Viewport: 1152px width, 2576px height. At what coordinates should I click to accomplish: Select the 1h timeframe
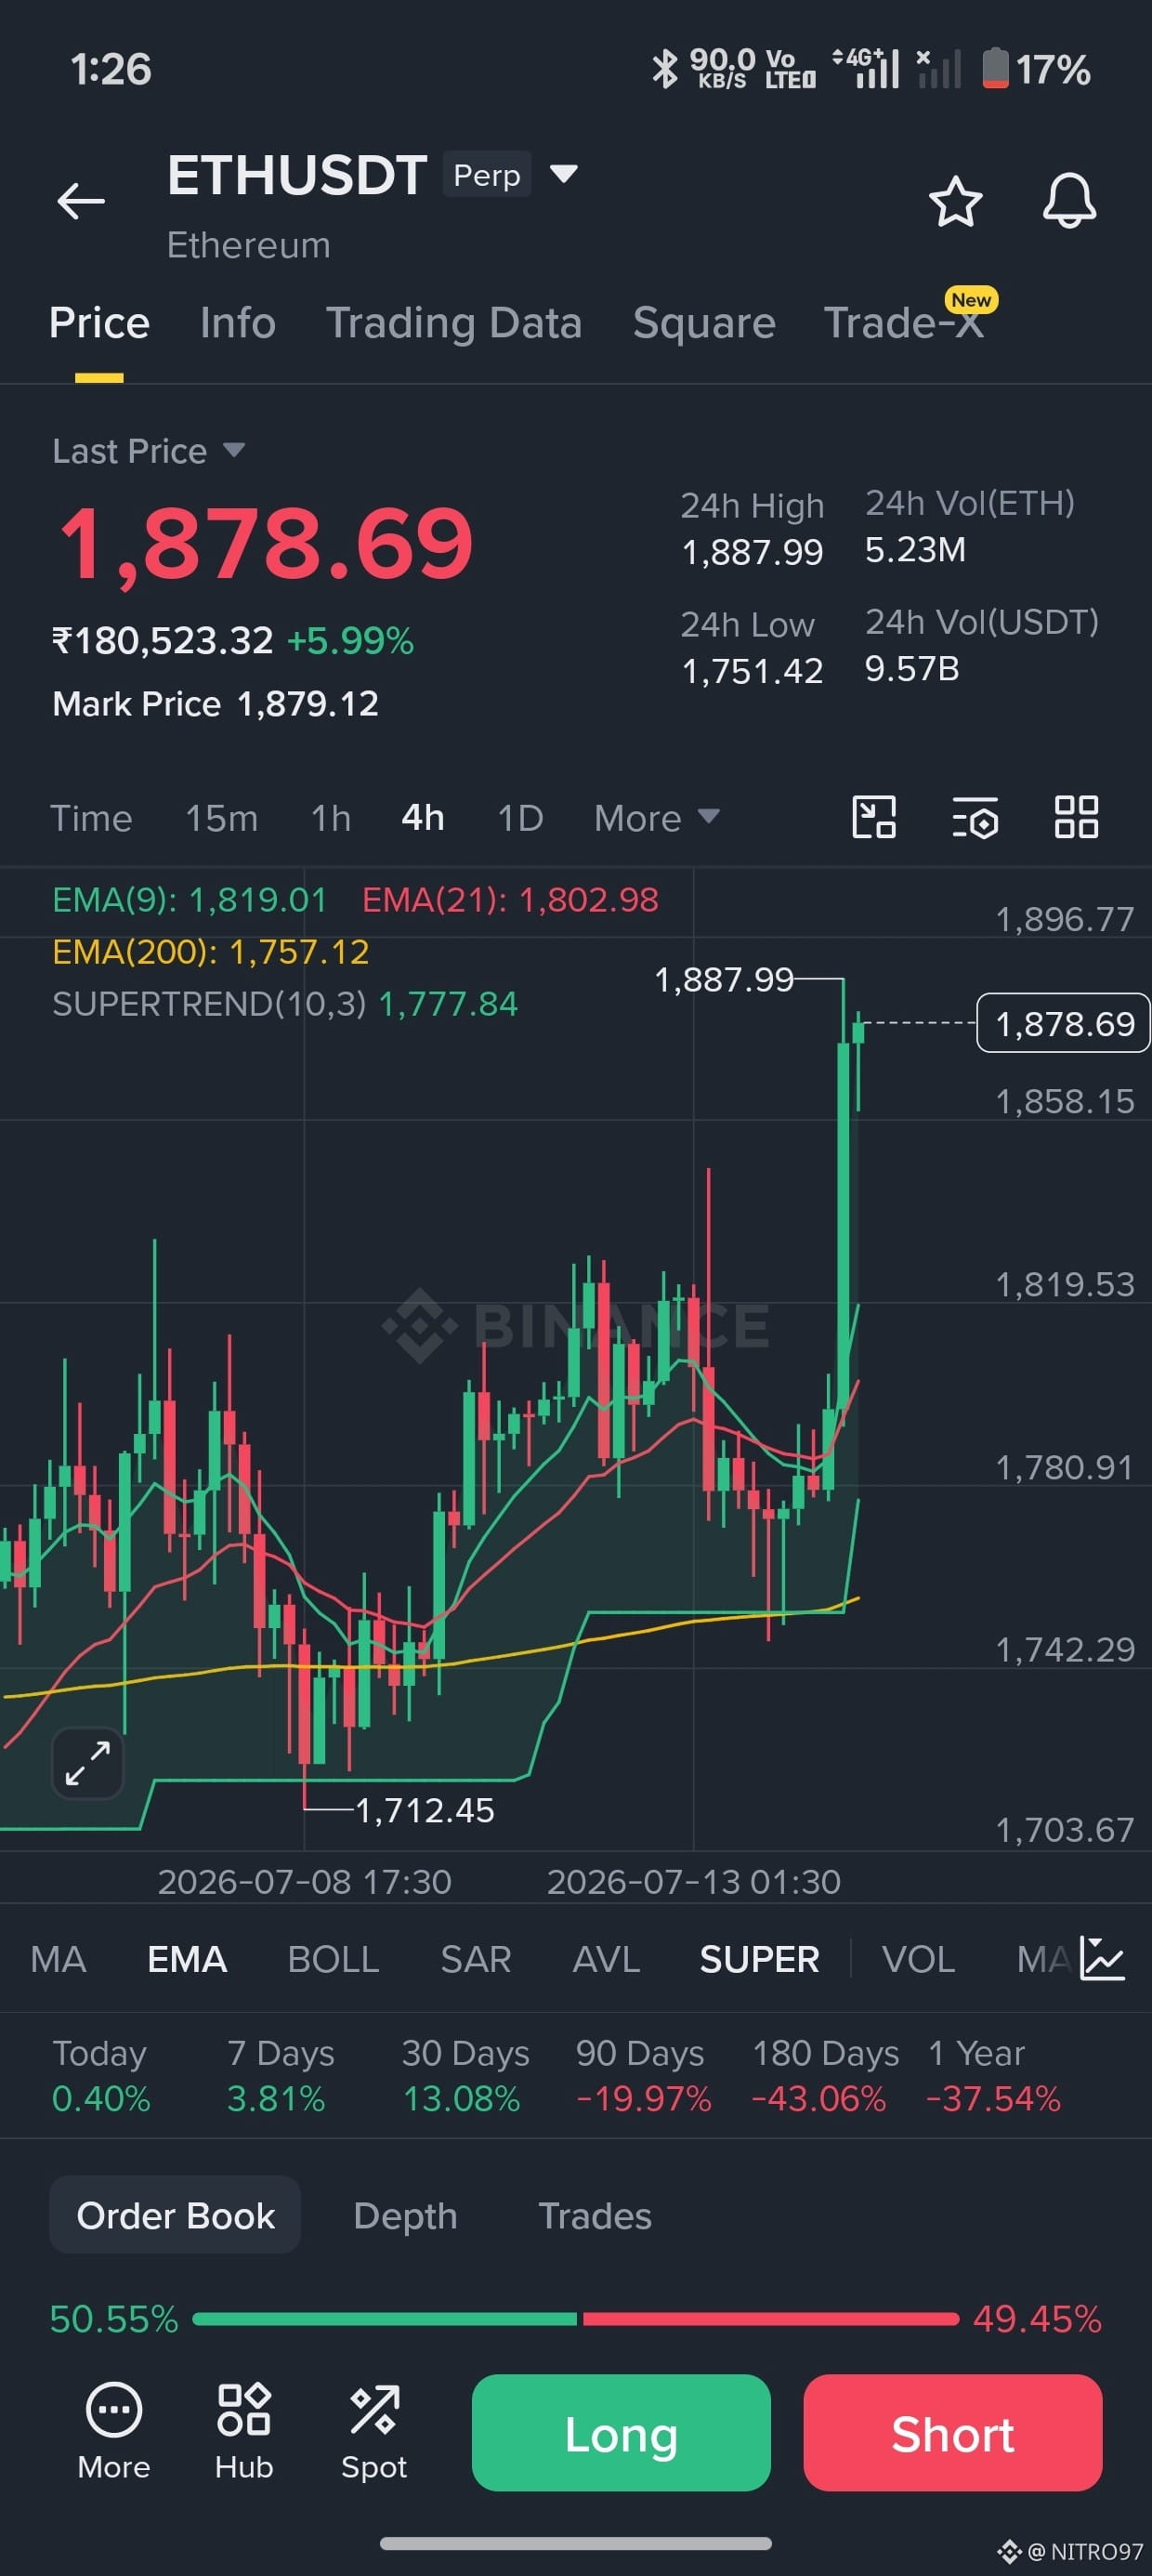[331, 818]
